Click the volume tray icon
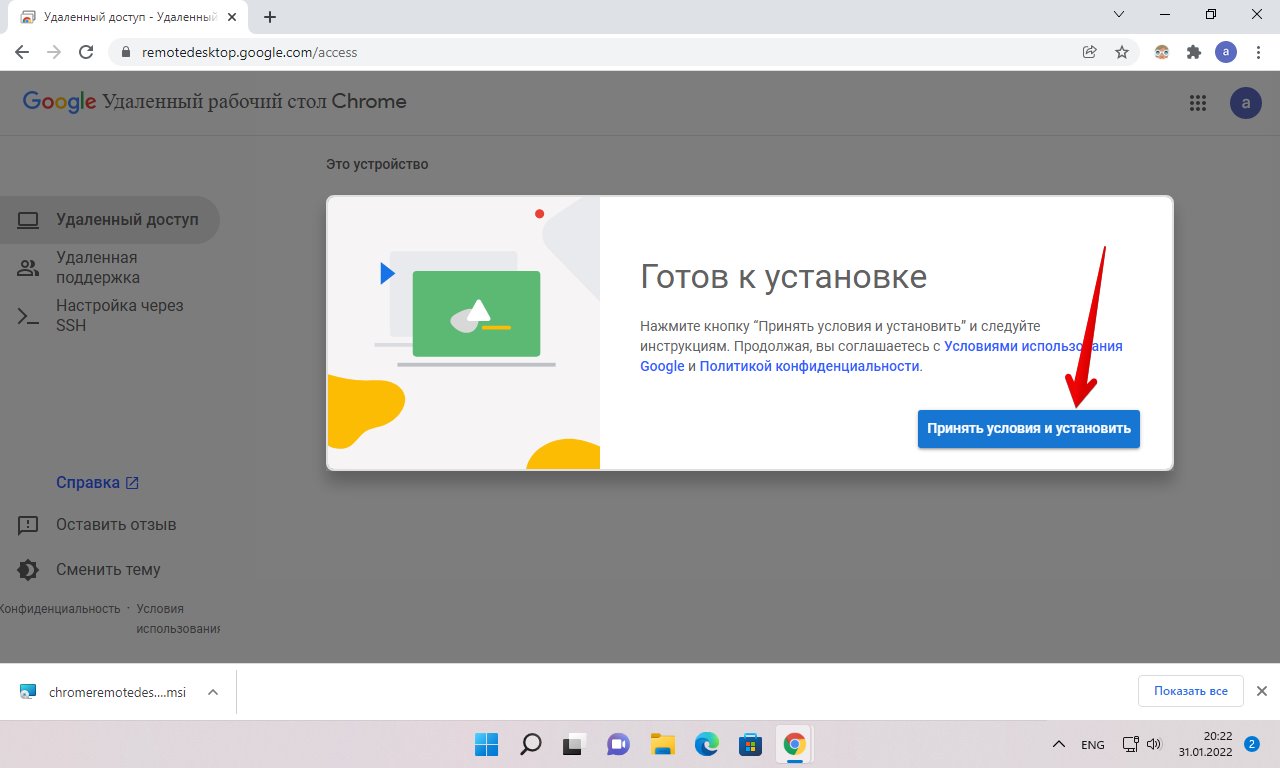Screen dimensions: 1280x768 click(1154, 744)
